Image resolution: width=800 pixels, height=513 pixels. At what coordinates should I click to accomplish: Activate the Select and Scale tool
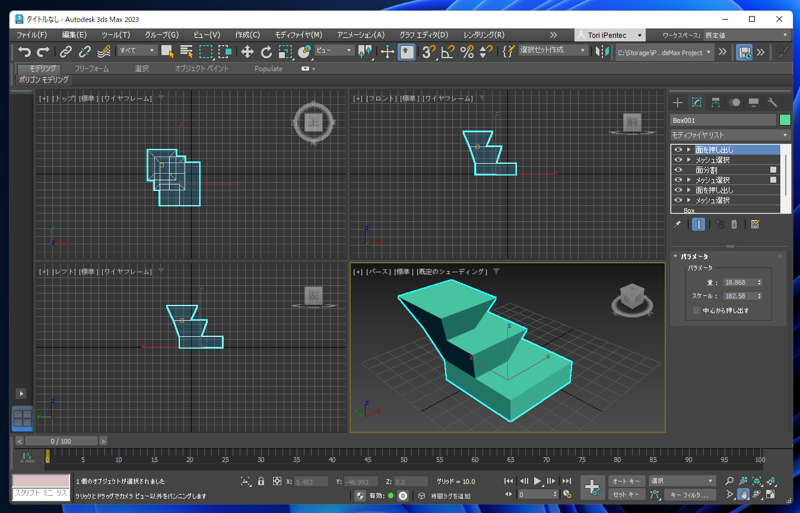coord(285,52)
